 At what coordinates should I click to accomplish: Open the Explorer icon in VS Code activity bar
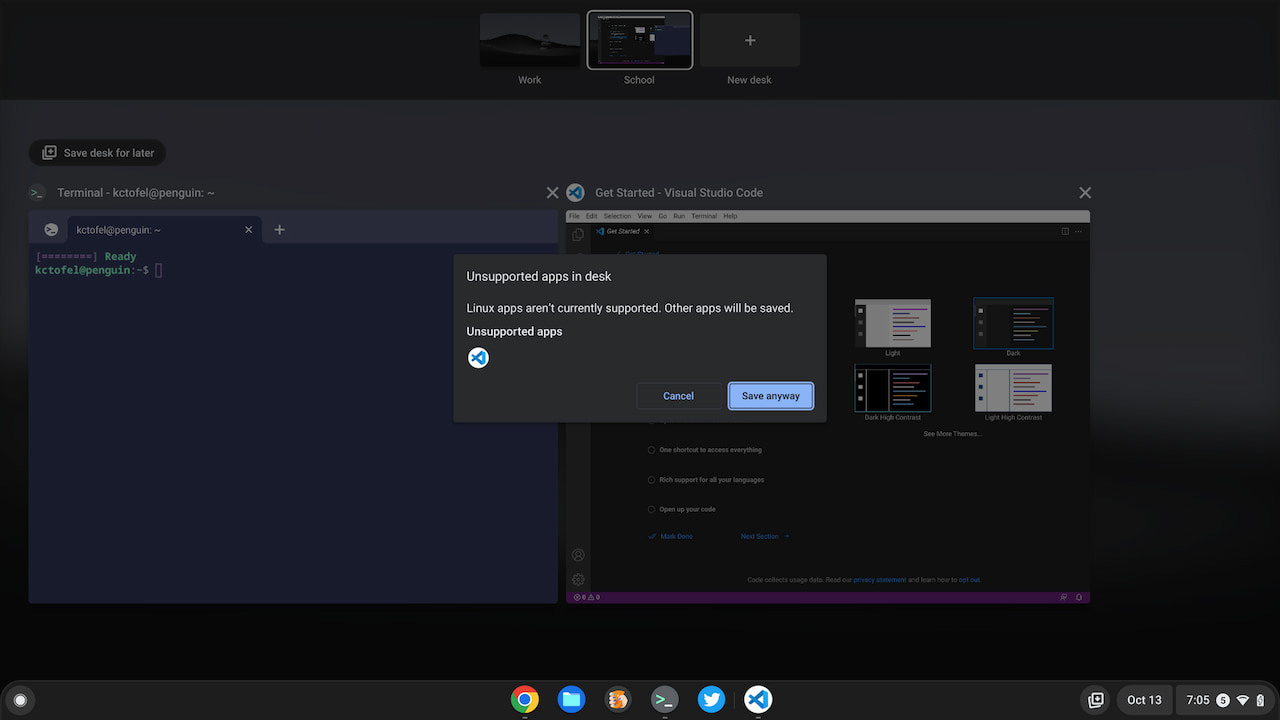[x=578, y=235]
